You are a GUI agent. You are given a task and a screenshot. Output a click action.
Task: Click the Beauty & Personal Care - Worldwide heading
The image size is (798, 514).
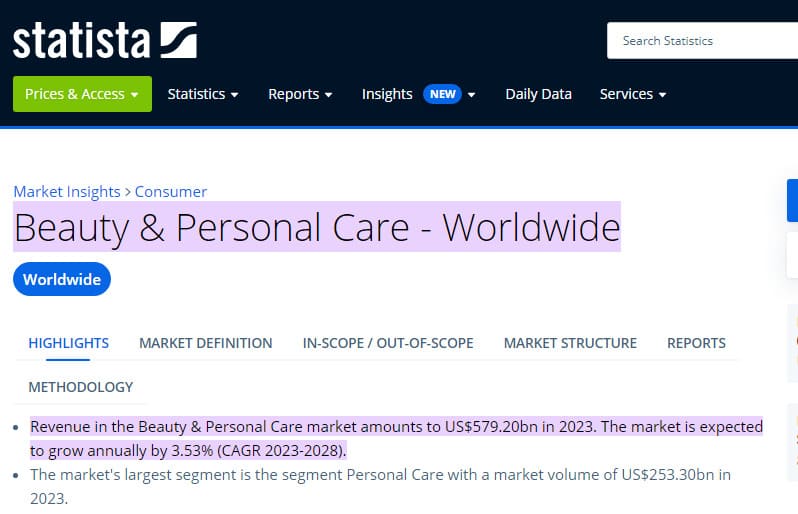click(317, 227)
